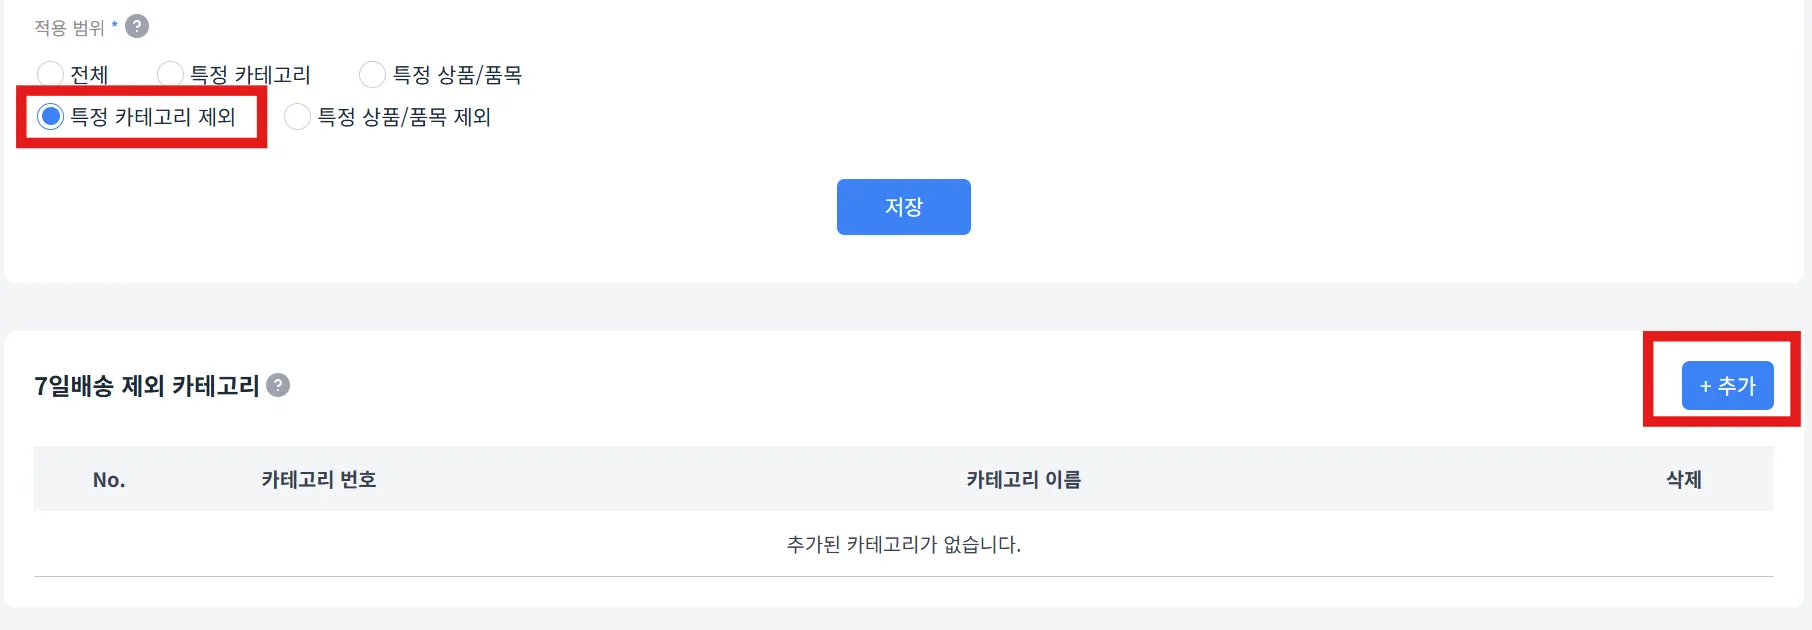Choose the 특정 상품/품목 제외 radio option
This screenshot has height=630, width=1812.
pyautogui.click(x=297, y=117)
